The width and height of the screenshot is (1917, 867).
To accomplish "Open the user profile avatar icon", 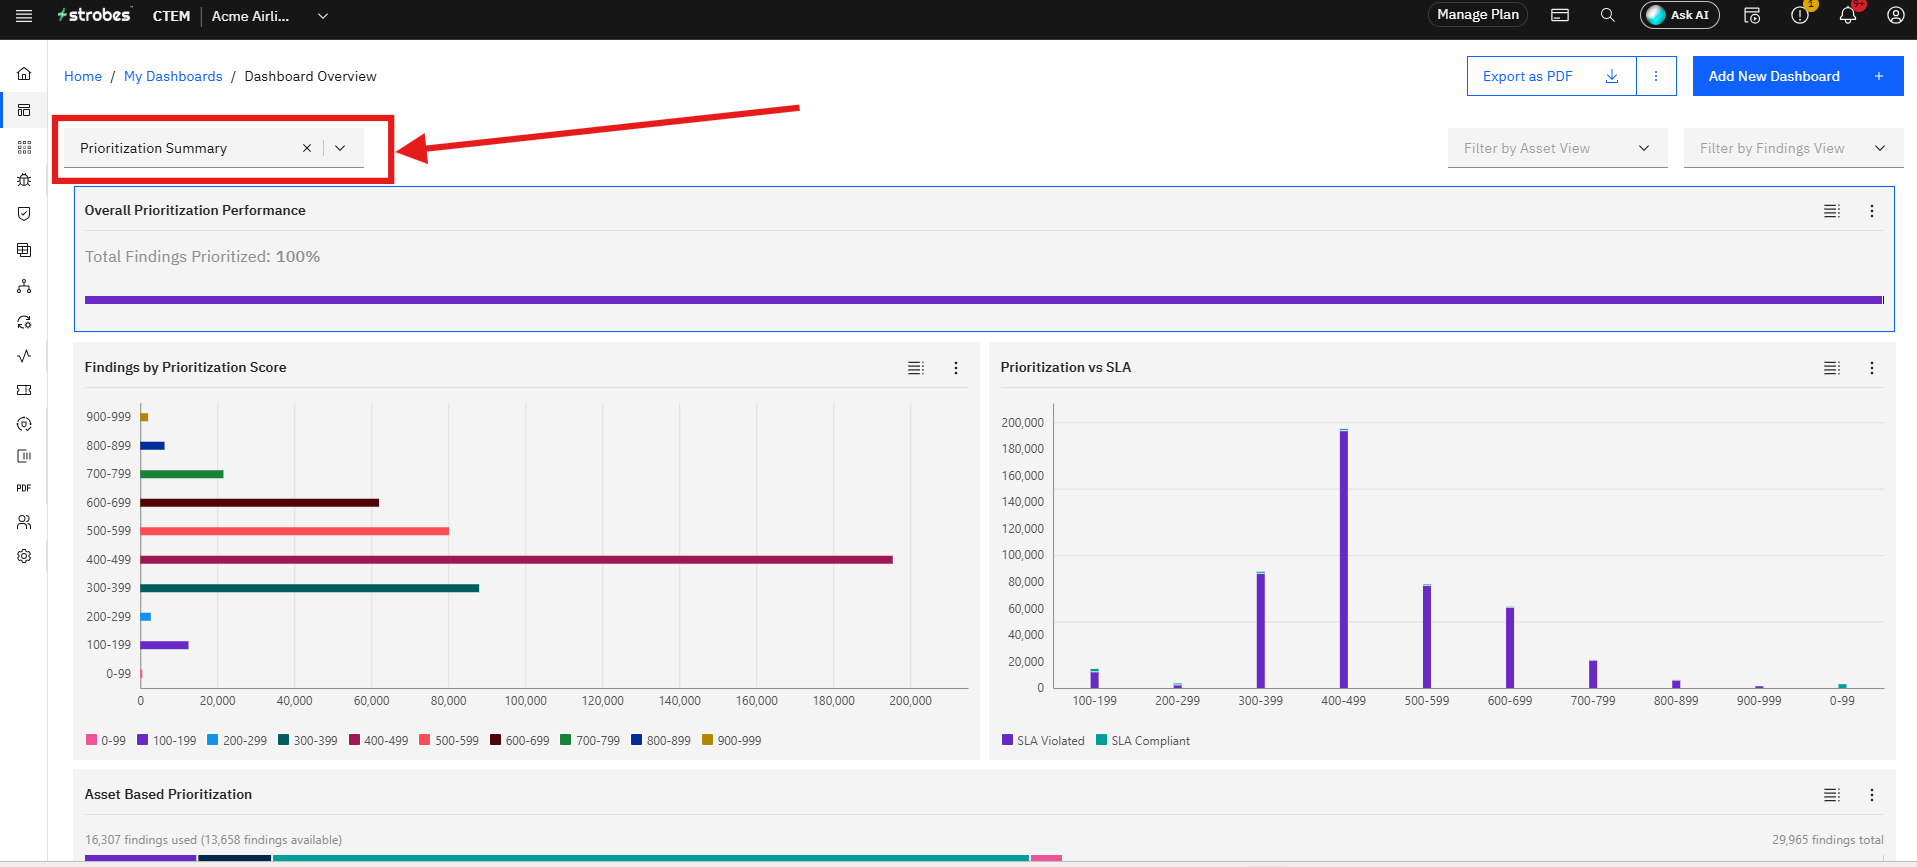I will (1895, 15).
